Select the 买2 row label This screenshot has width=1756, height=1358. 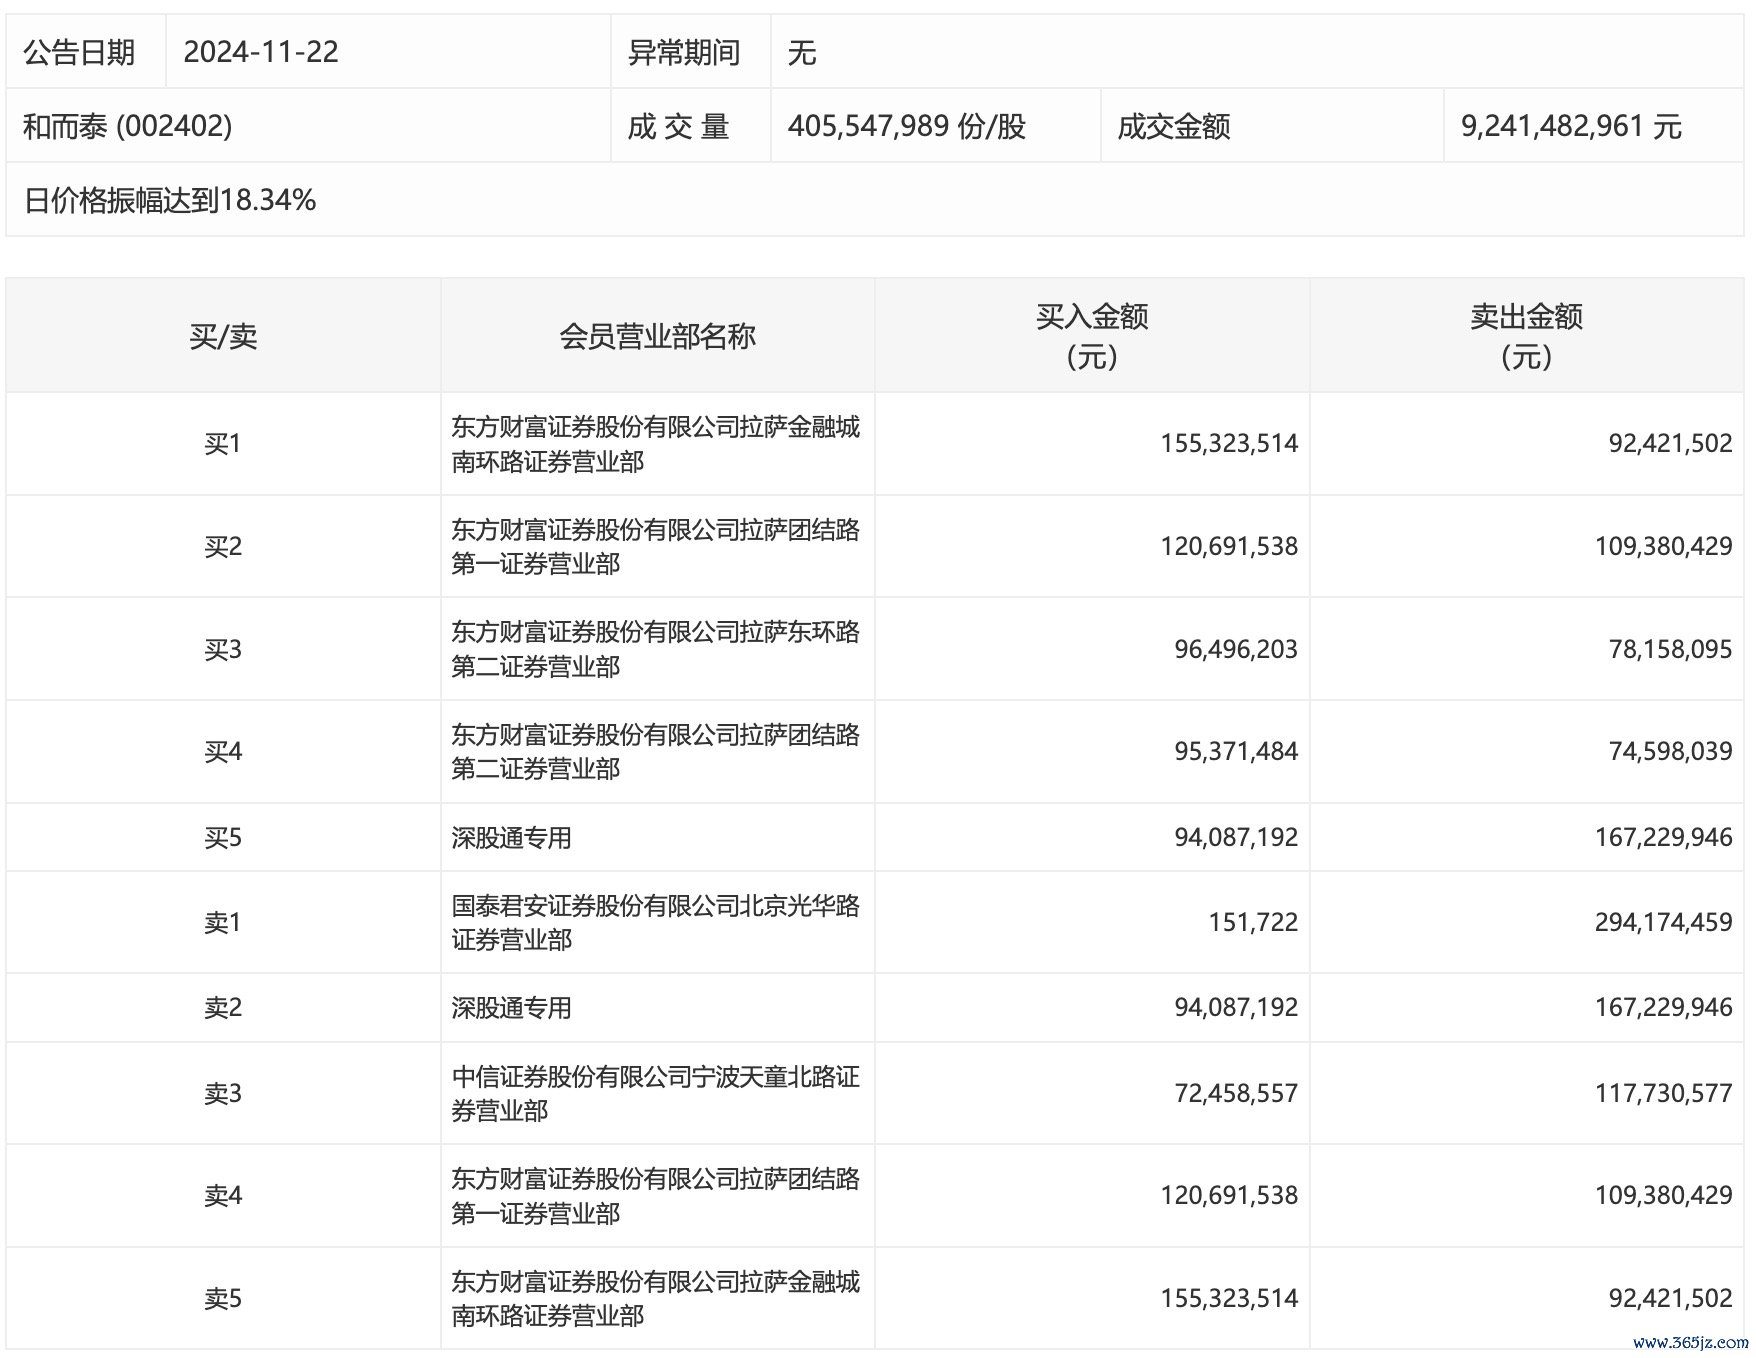pyautogui.click(x=223, y=546)
